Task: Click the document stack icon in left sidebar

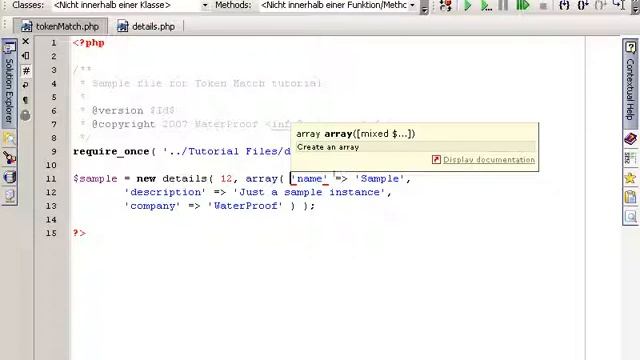Action: (9, 196)
